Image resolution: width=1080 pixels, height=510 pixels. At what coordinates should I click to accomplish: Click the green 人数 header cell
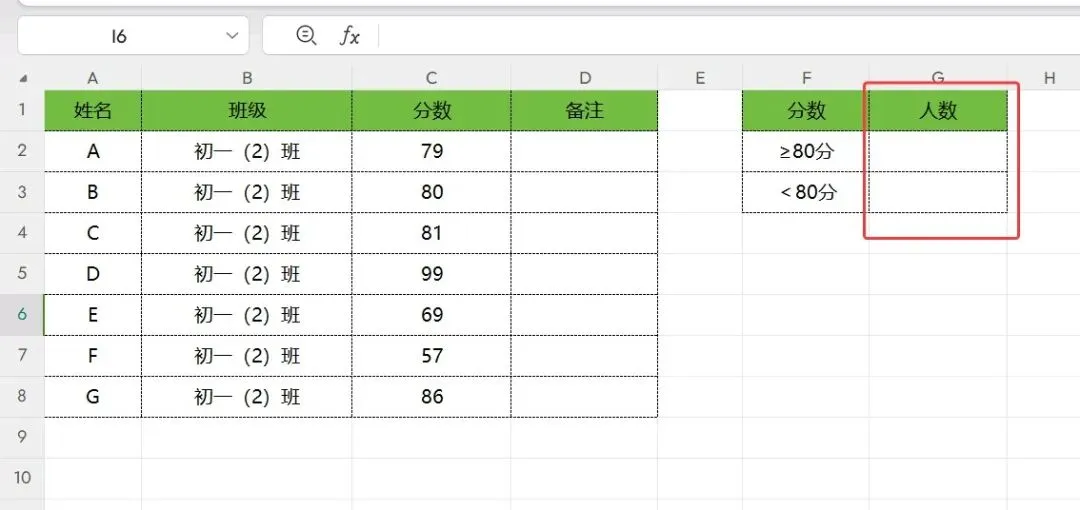point(938,110)
